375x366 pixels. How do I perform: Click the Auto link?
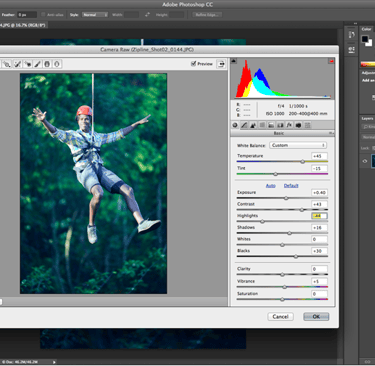click(x=270, y=186)
